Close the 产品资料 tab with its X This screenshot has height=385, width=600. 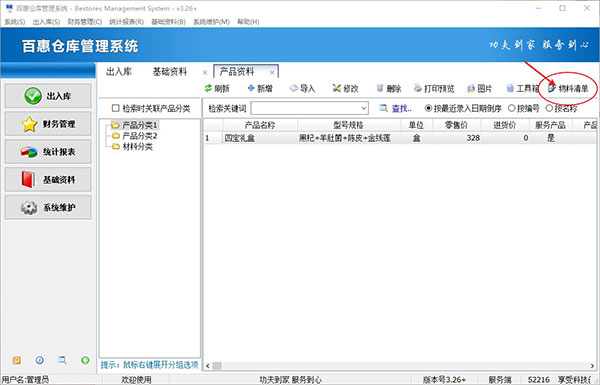point(272,72)
